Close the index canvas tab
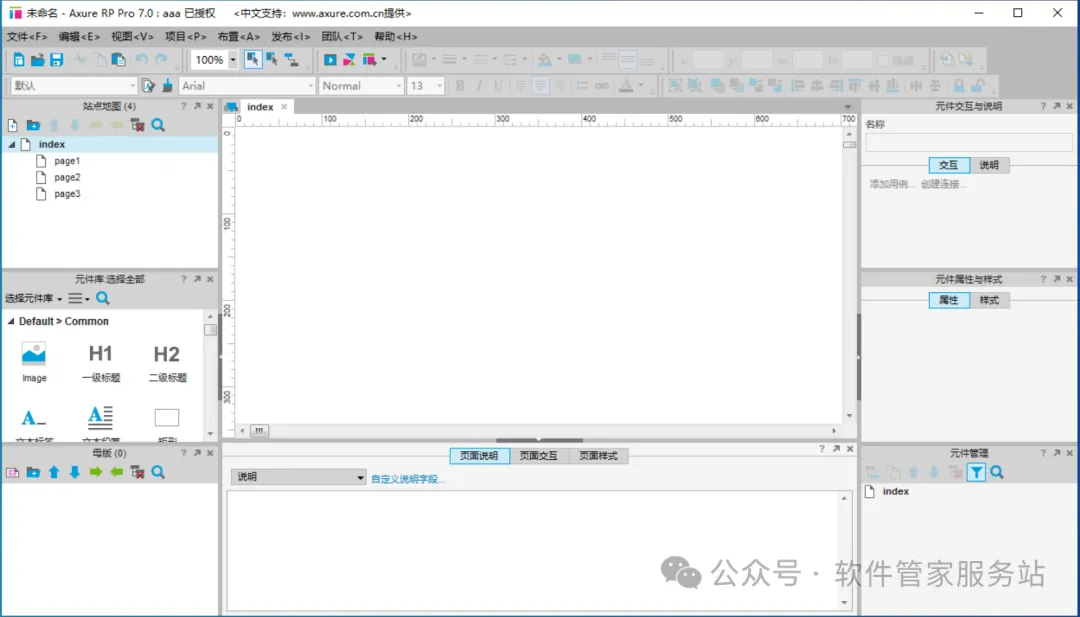The height and width of the screenshot is (617, 1080). (284, 107)
